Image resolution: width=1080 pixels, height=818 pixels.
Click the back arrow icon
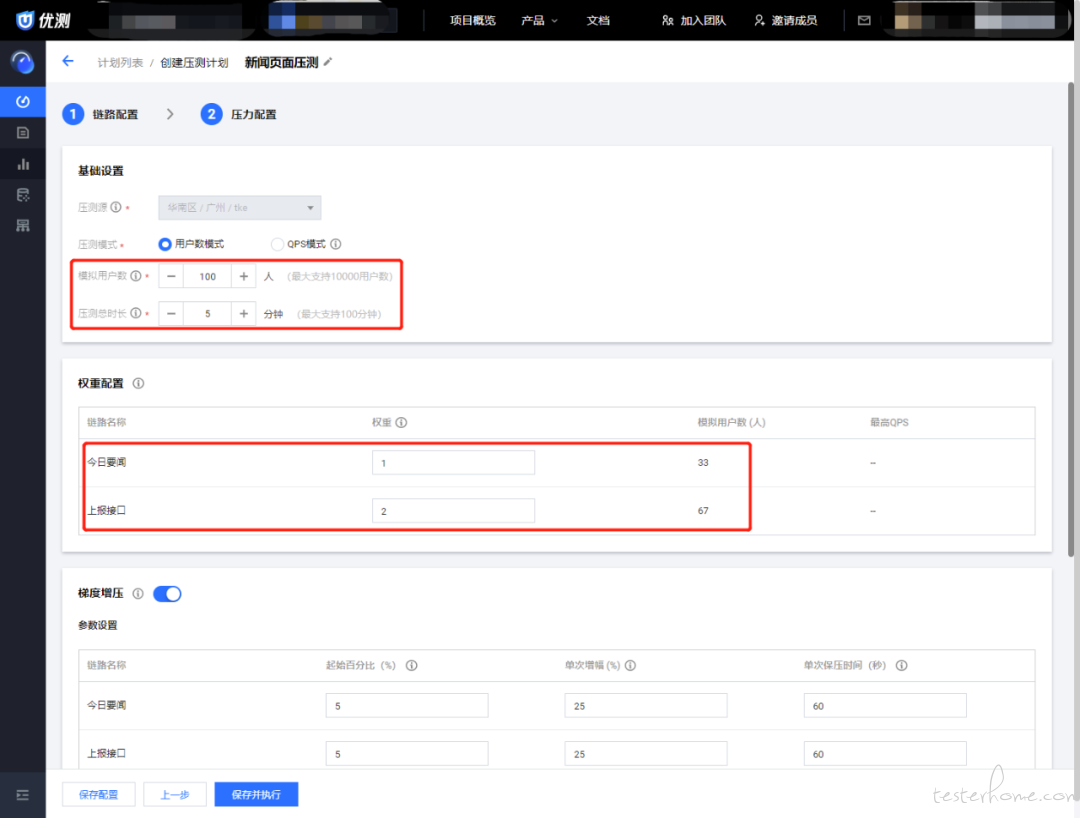68,61
